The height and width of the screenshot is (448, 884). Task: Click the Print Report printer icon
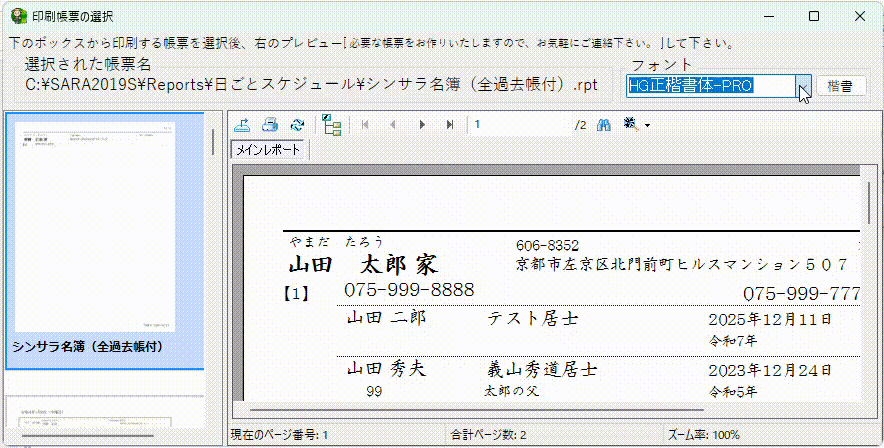tap(269, 125)
